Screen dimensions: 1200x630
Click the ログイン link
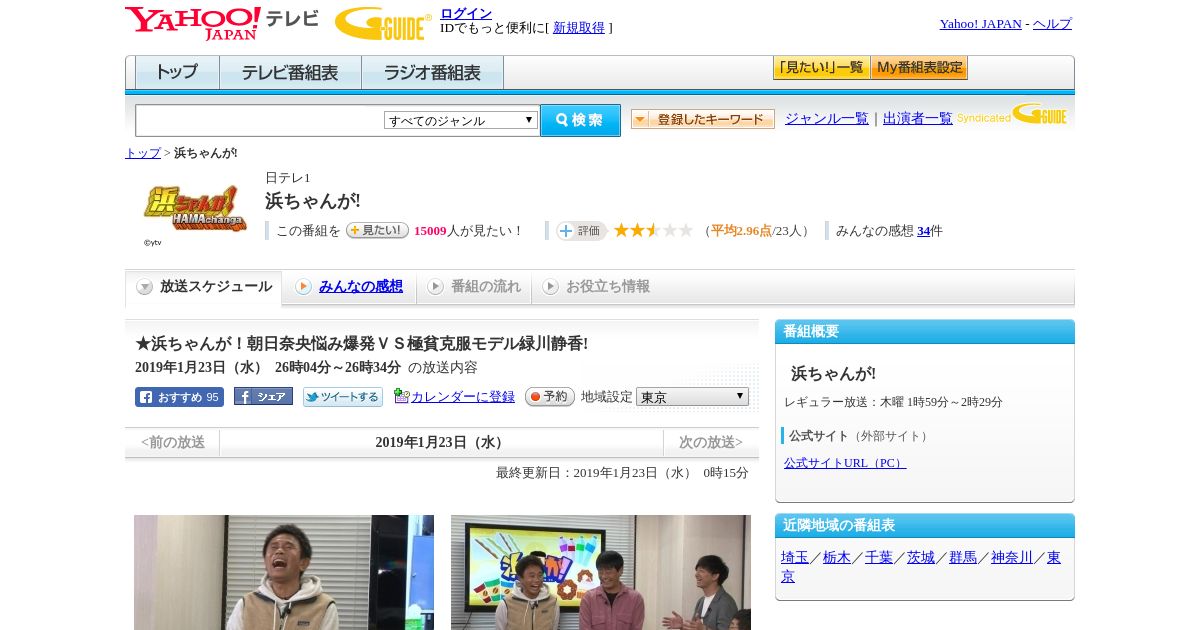[466, 13]
